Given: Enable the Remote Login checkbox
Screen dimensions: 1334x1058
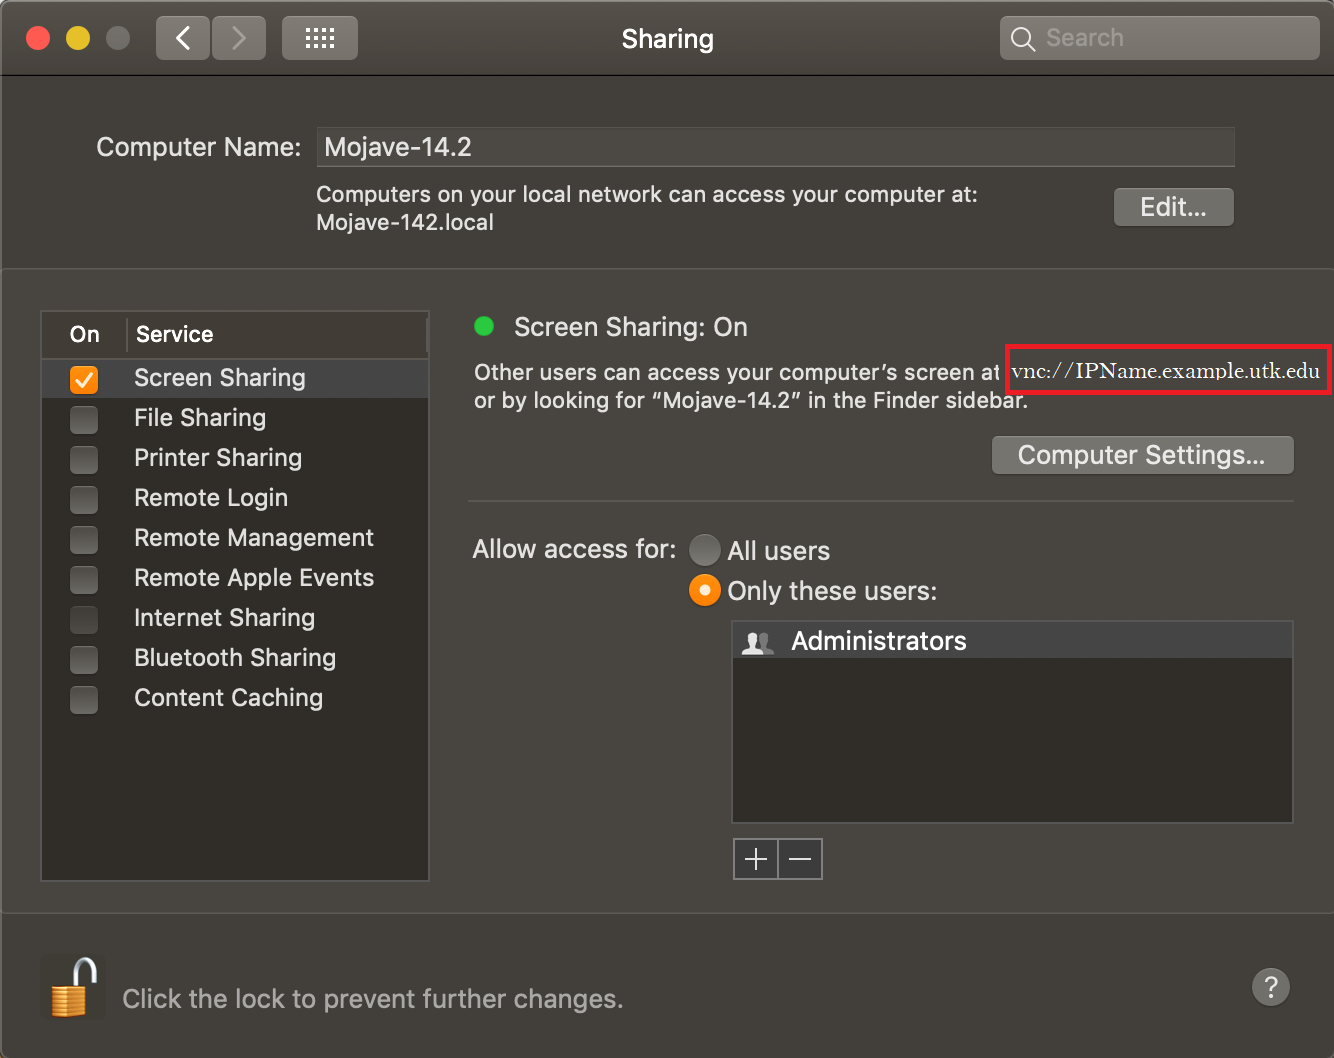Looking at the screenshot, I should [x=84, y=499].
